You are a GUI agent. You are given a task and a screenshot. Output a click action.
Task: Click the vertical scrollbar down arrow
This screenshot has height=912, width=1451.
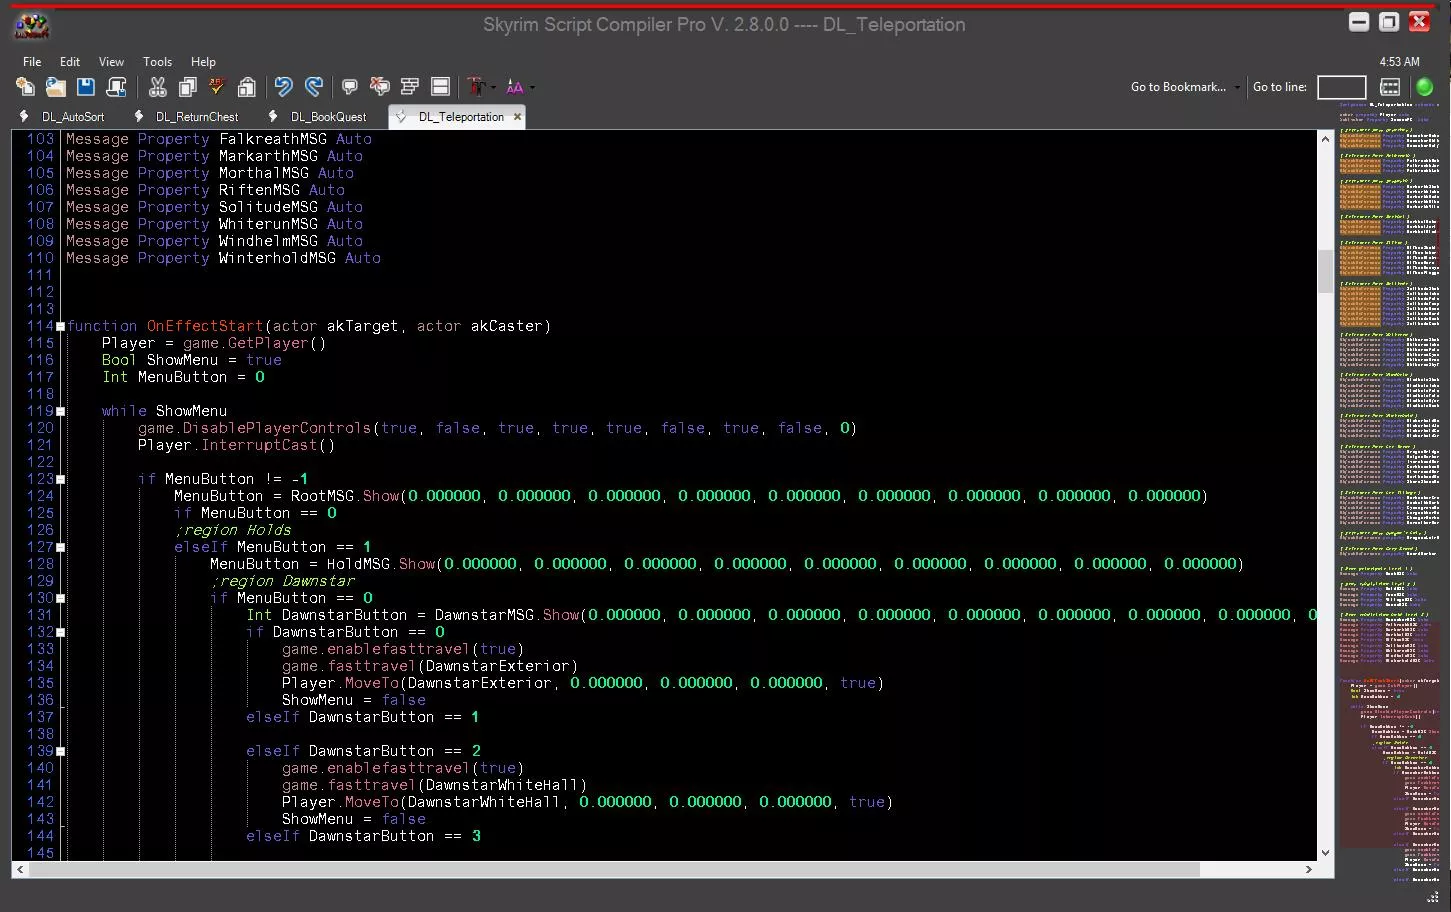(1325, 853)
